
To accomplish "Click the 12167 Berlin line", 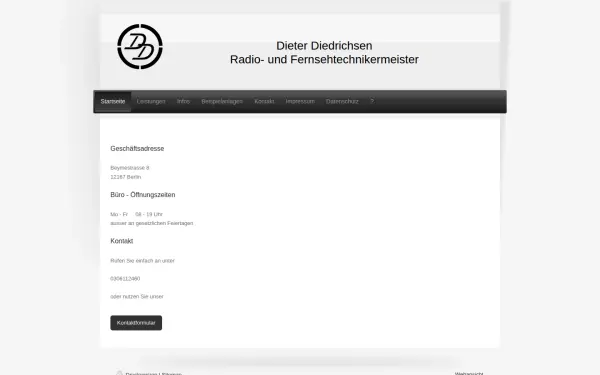I will 126,177.
